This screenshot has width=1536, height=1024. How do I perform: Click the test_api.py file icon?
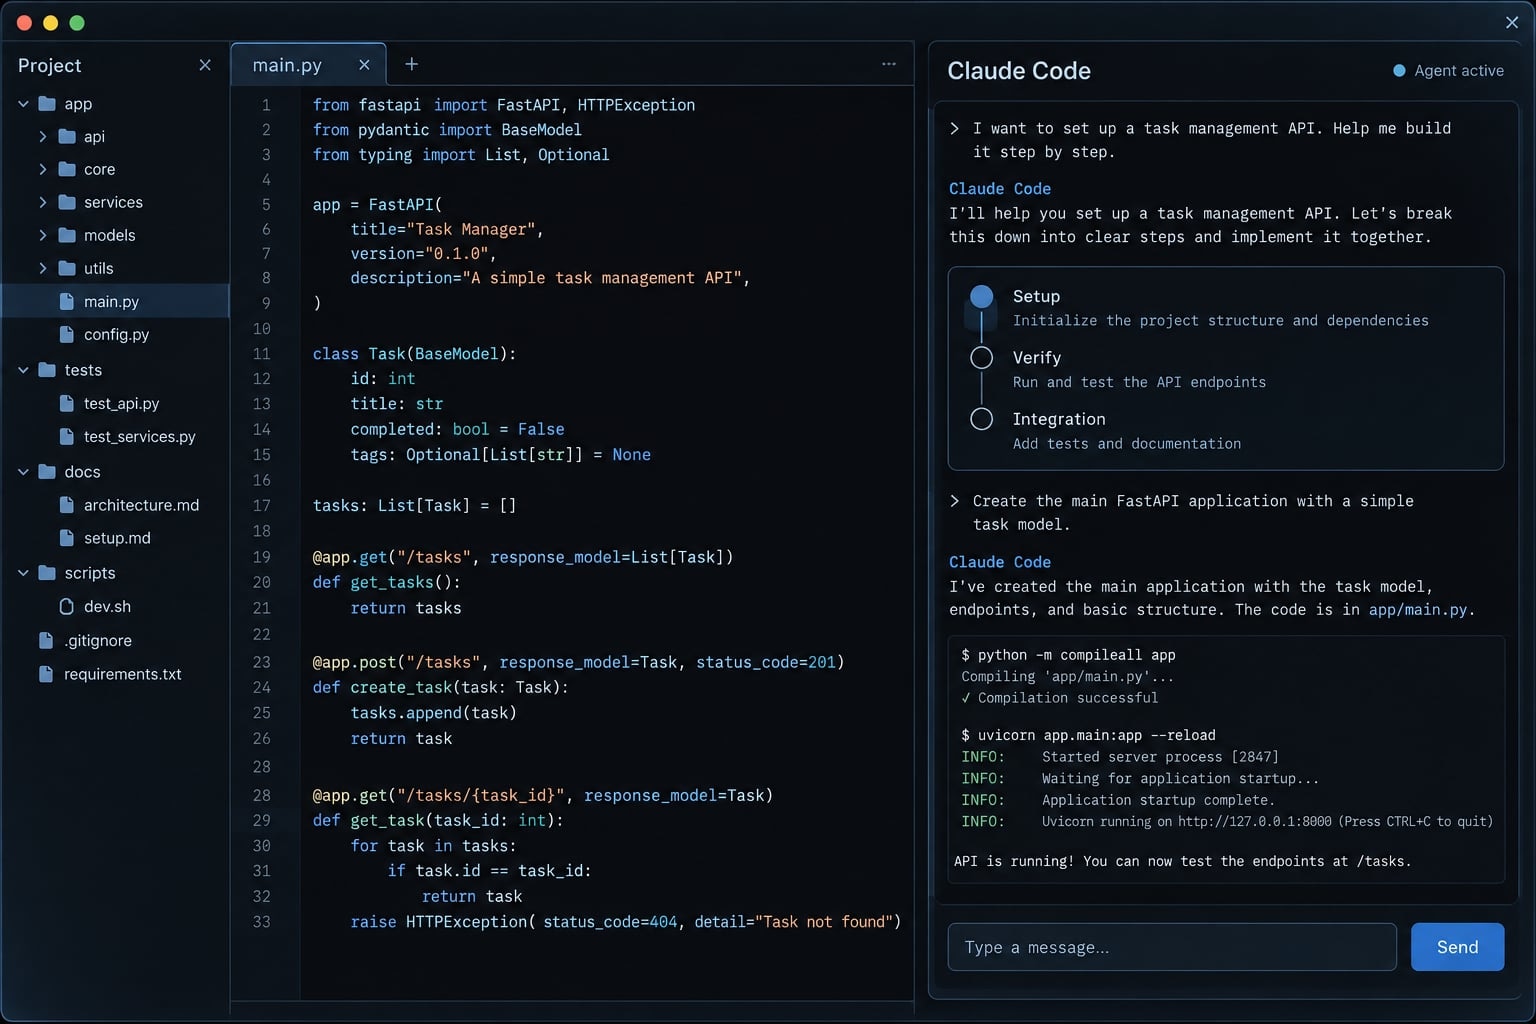click(67, 403)
